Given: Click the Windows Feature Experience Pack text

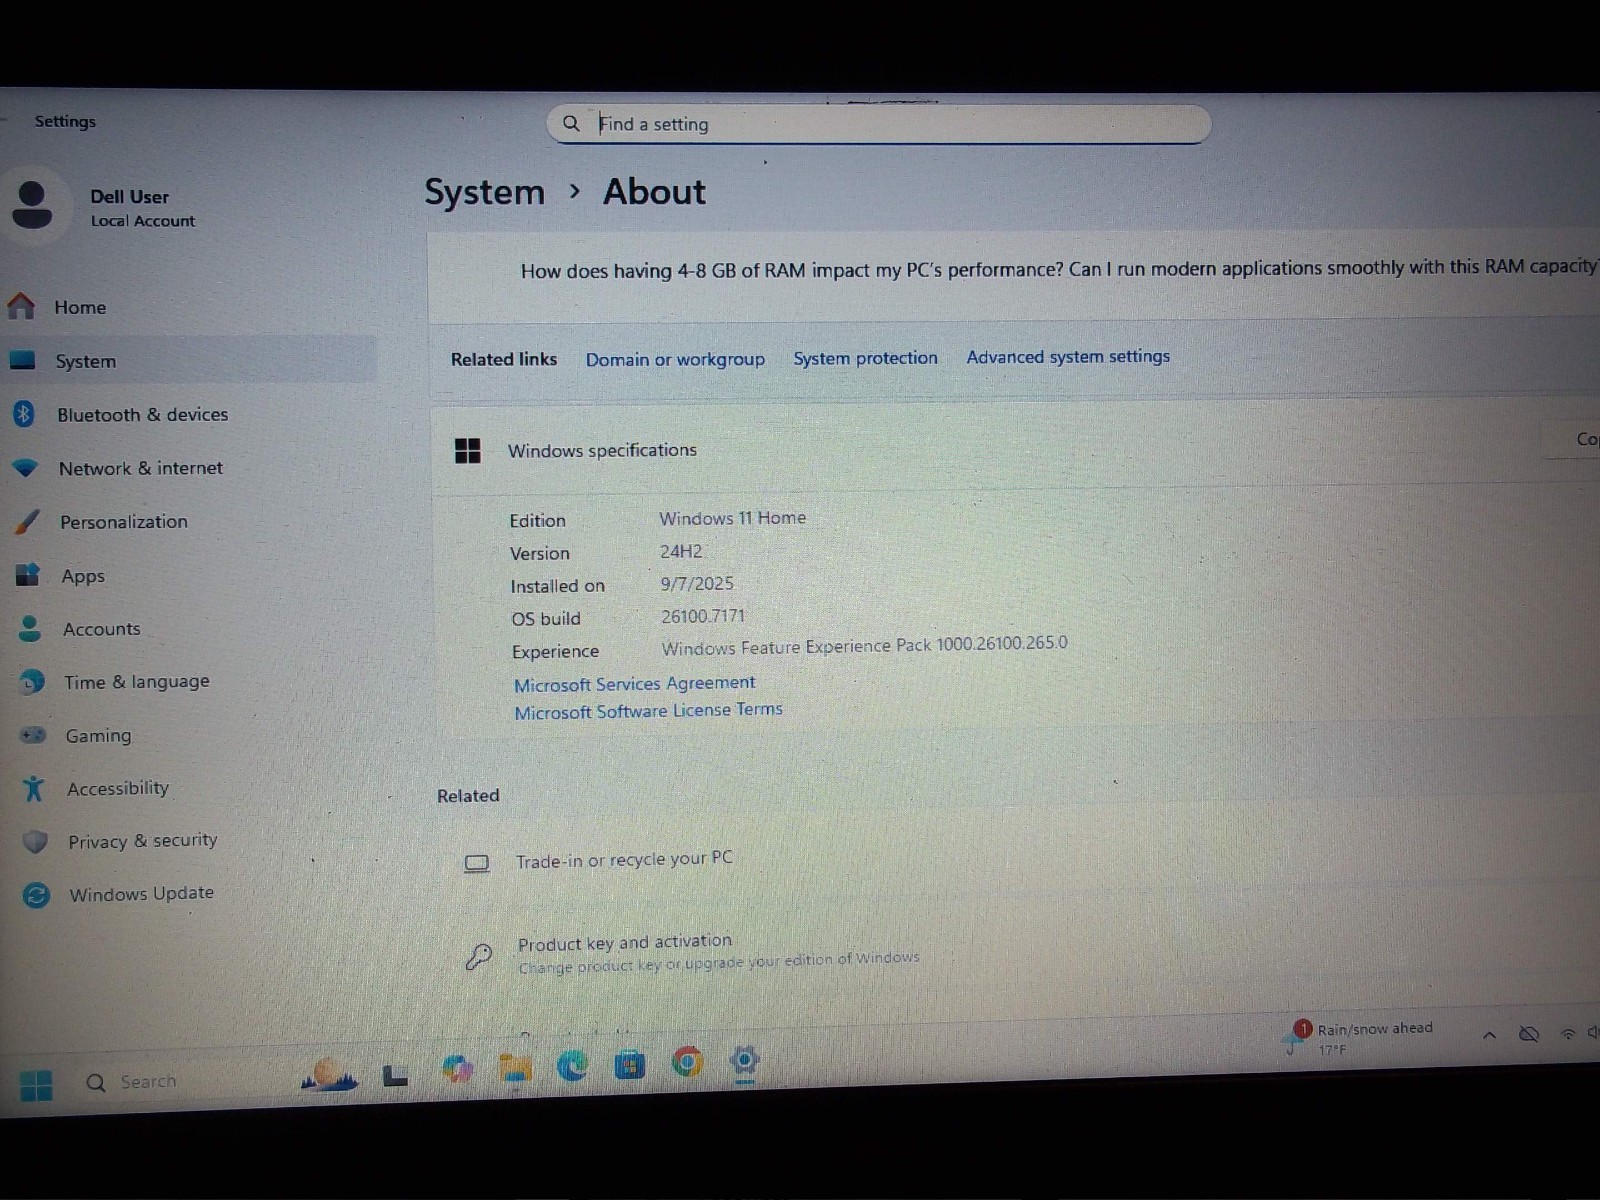Looking at the screenshot, I should [x=864, y=646].
